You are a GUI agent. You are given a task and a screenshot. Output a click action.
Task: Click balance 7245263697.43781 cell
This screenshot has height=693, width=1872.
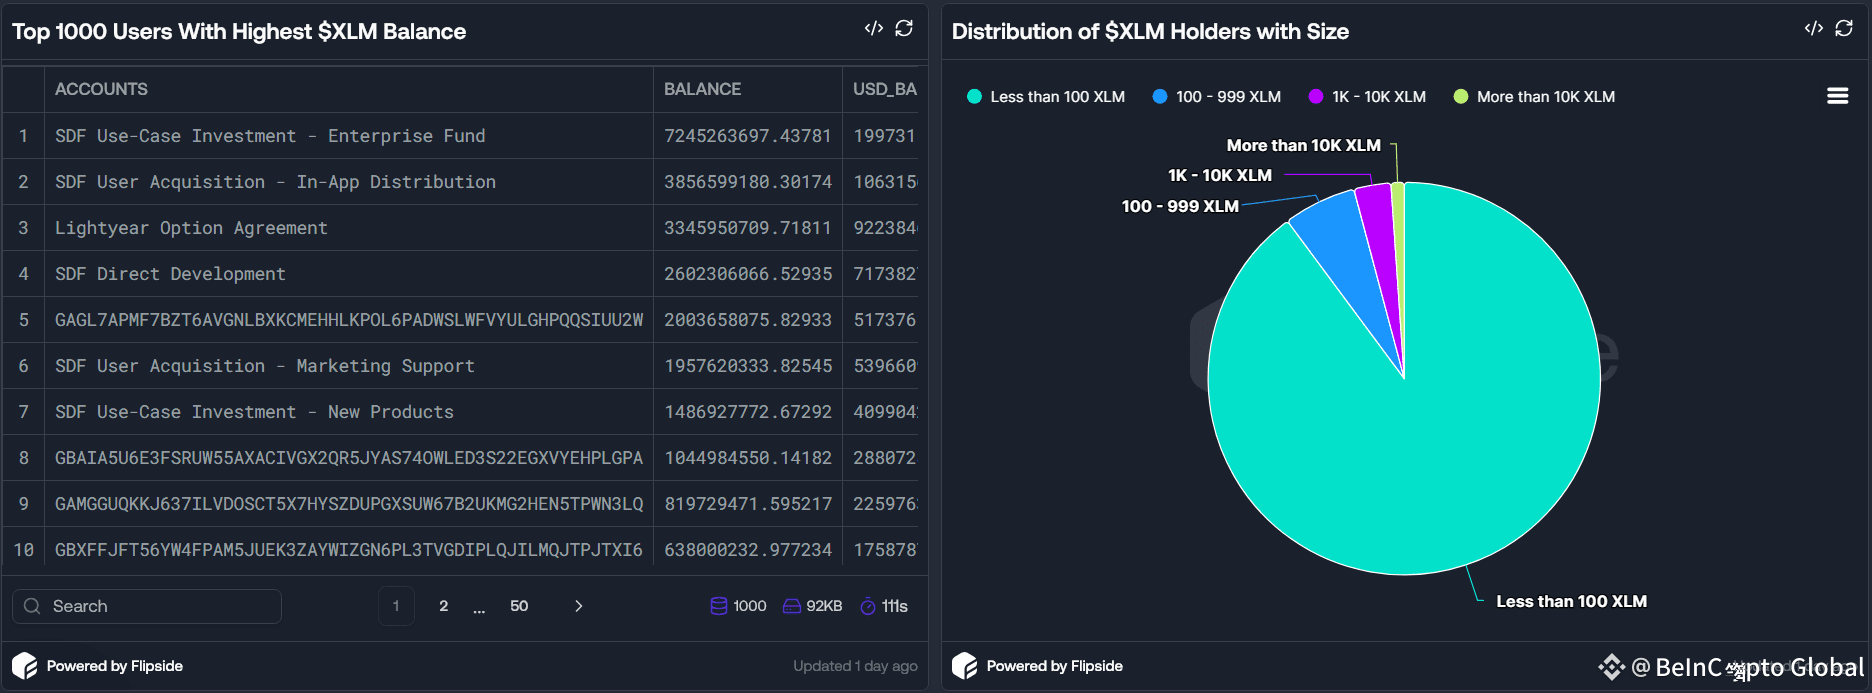pos(748,136)
